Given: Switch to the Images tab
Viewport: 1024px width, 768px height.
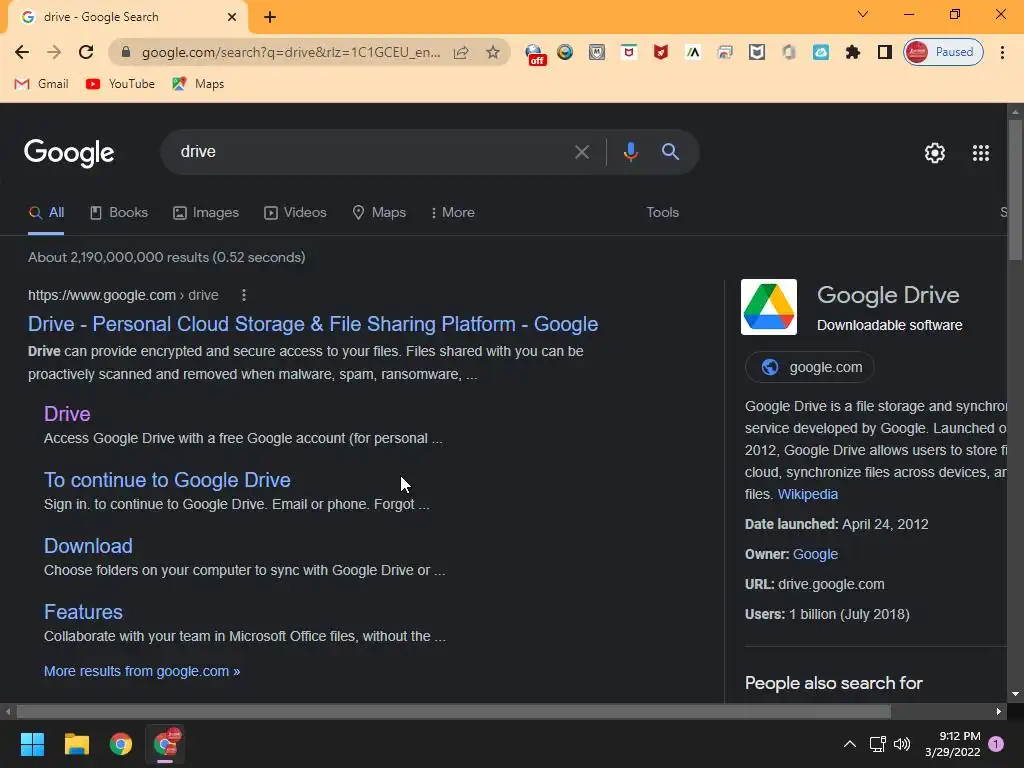Looking at the screenshot, I should click(x=206, y=212).
